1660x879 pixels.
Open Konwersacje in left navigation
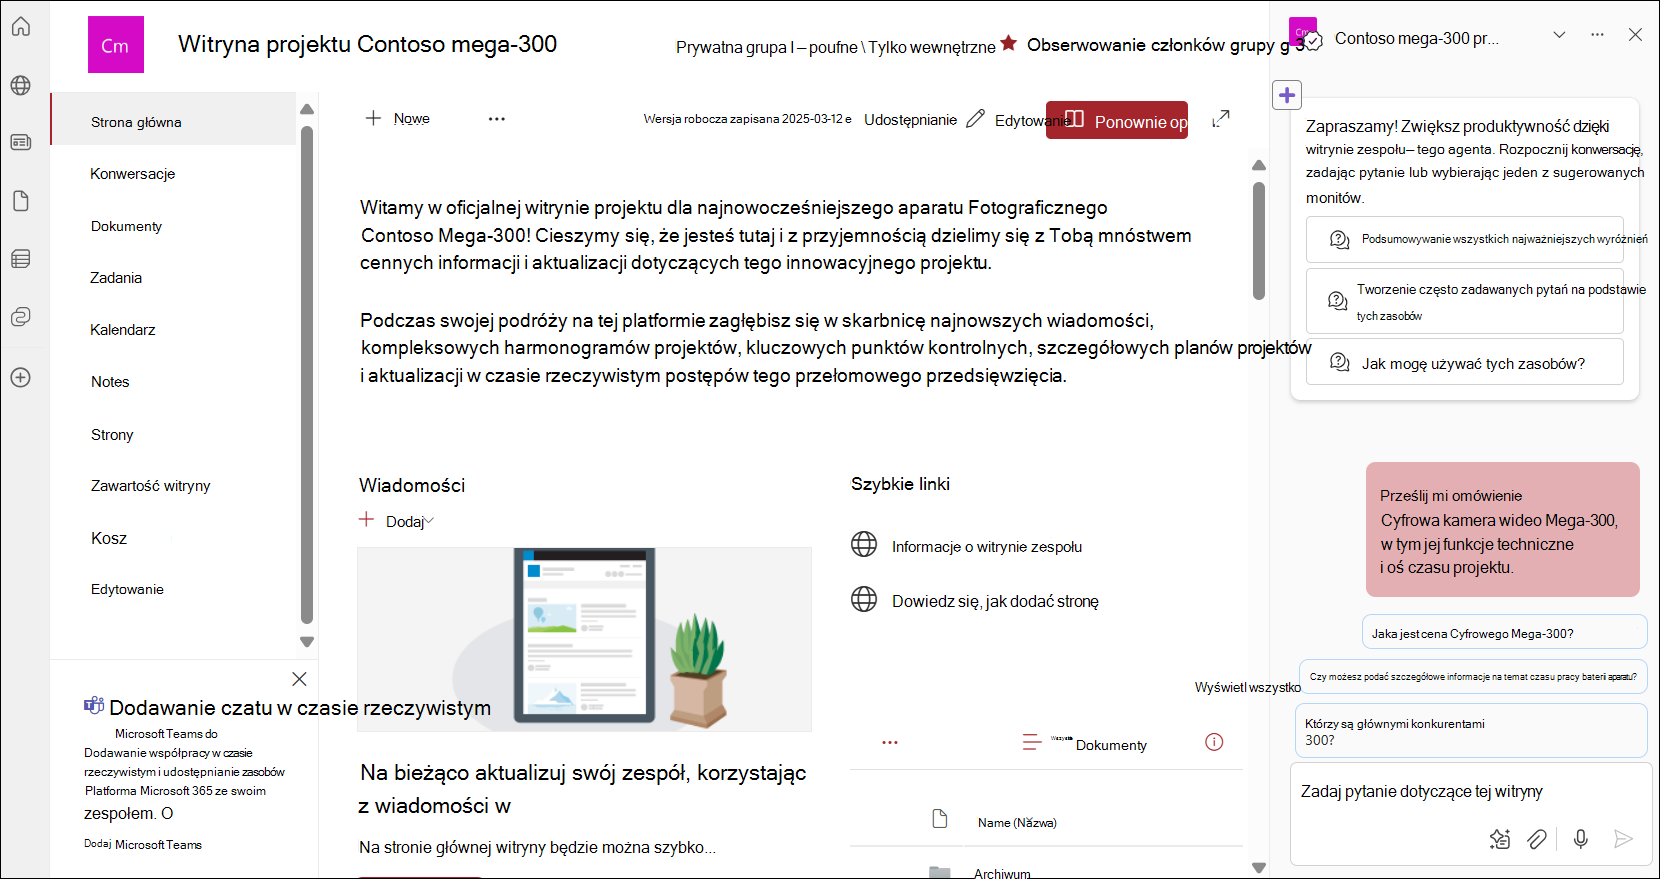pos(132,174)
